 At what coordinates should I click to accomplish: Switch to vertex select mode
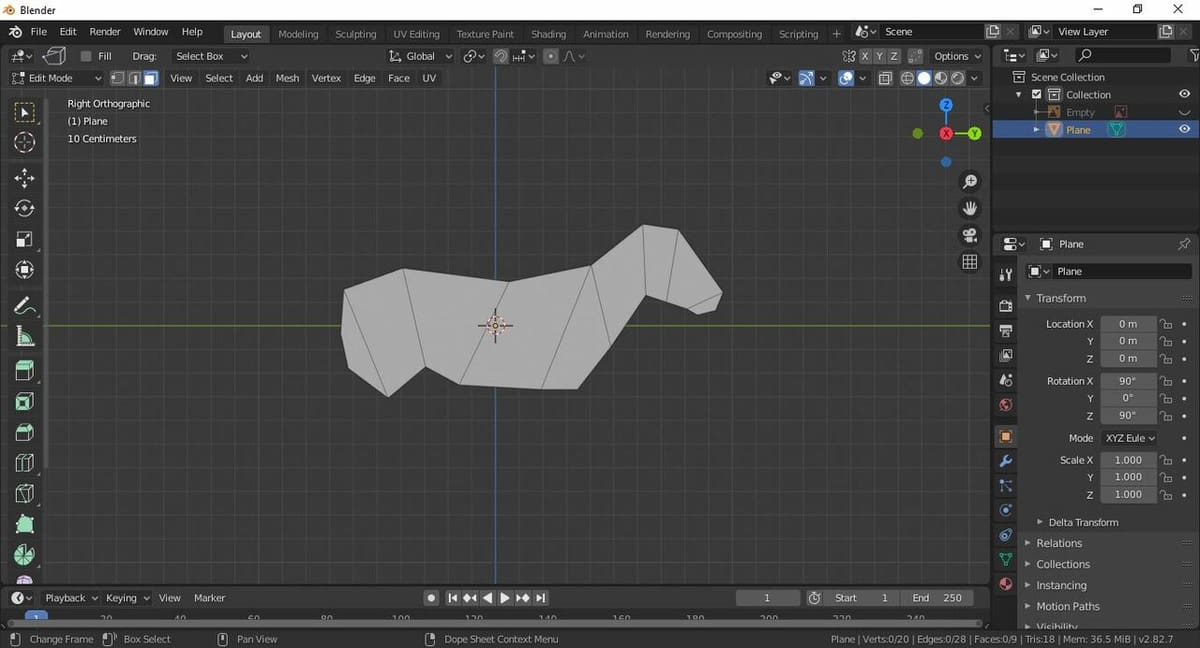click(117, 78)
